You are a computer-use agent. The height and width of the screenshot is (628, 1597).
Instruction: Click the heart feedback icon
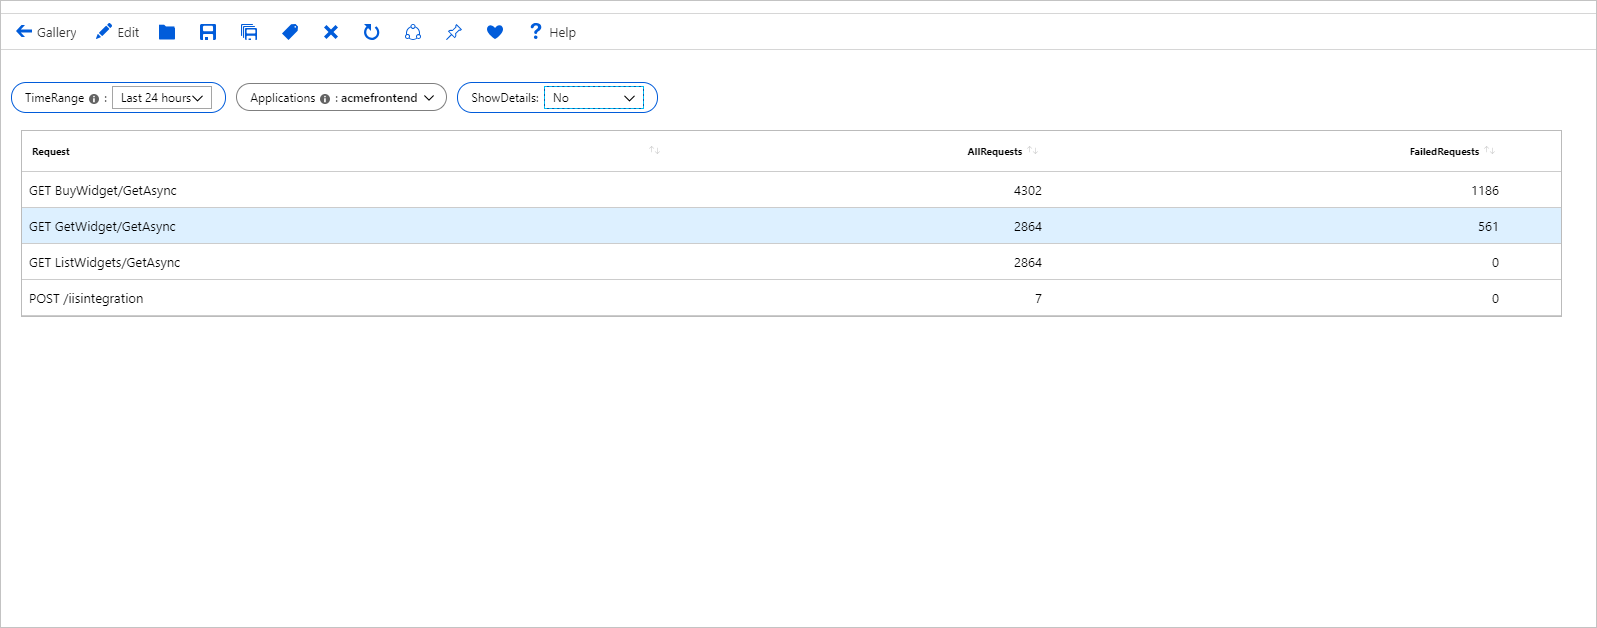(495, 32)
